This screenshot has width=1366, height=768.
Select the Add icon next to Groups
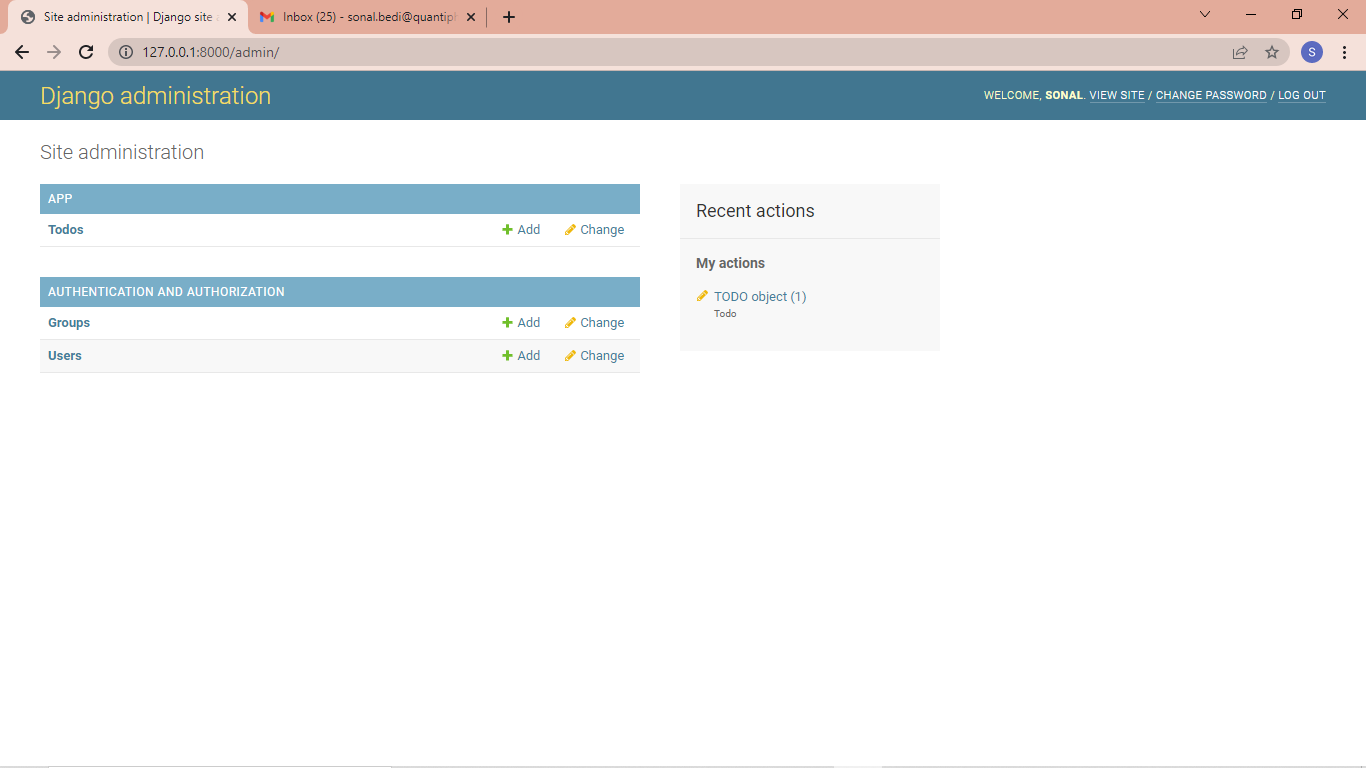coord(505,322)
